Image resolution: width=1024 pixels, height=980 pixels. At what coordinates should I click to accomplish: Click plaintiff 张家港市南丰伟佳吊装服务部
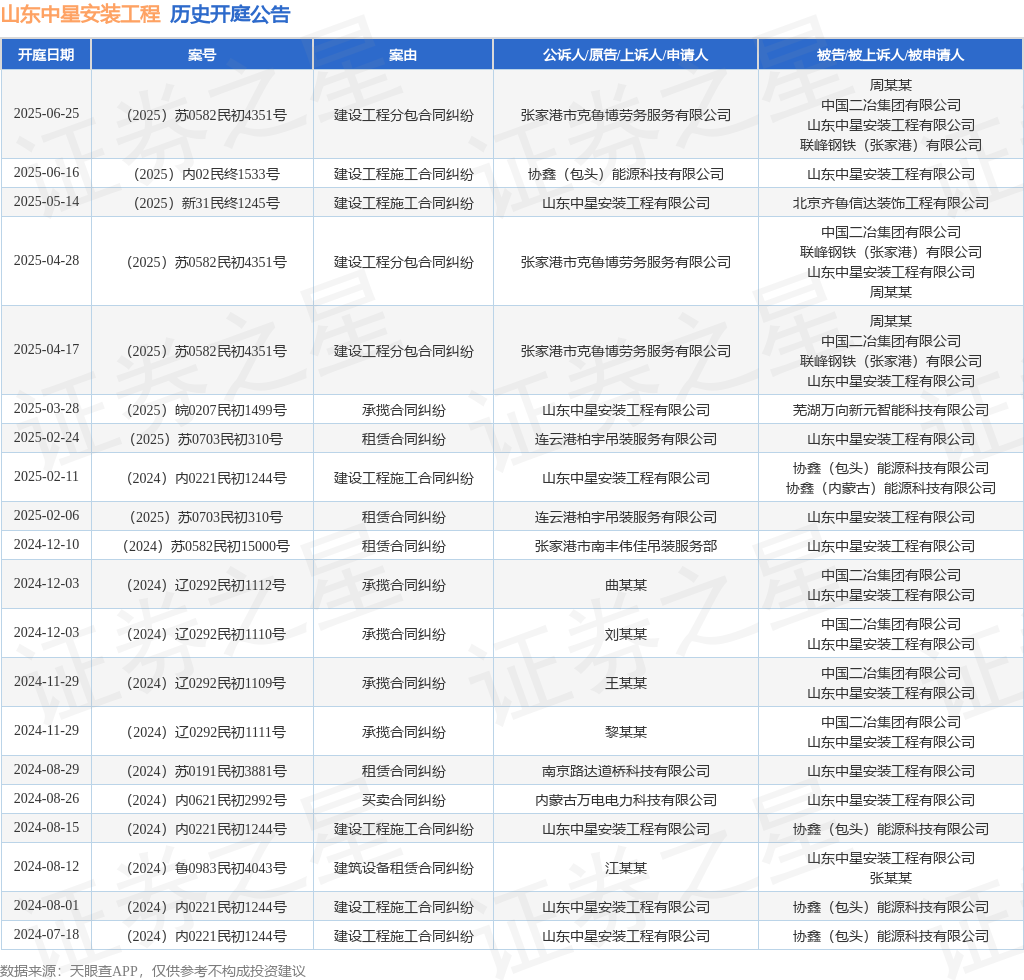(x=626, y=546)
